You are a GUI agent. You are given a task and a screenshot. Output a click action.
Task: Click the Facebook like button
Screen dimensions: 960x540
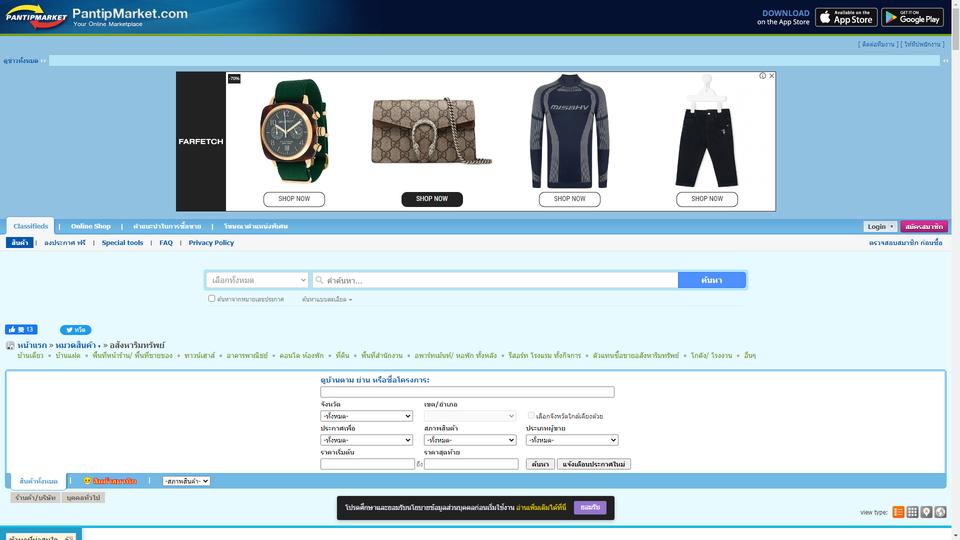21,329
